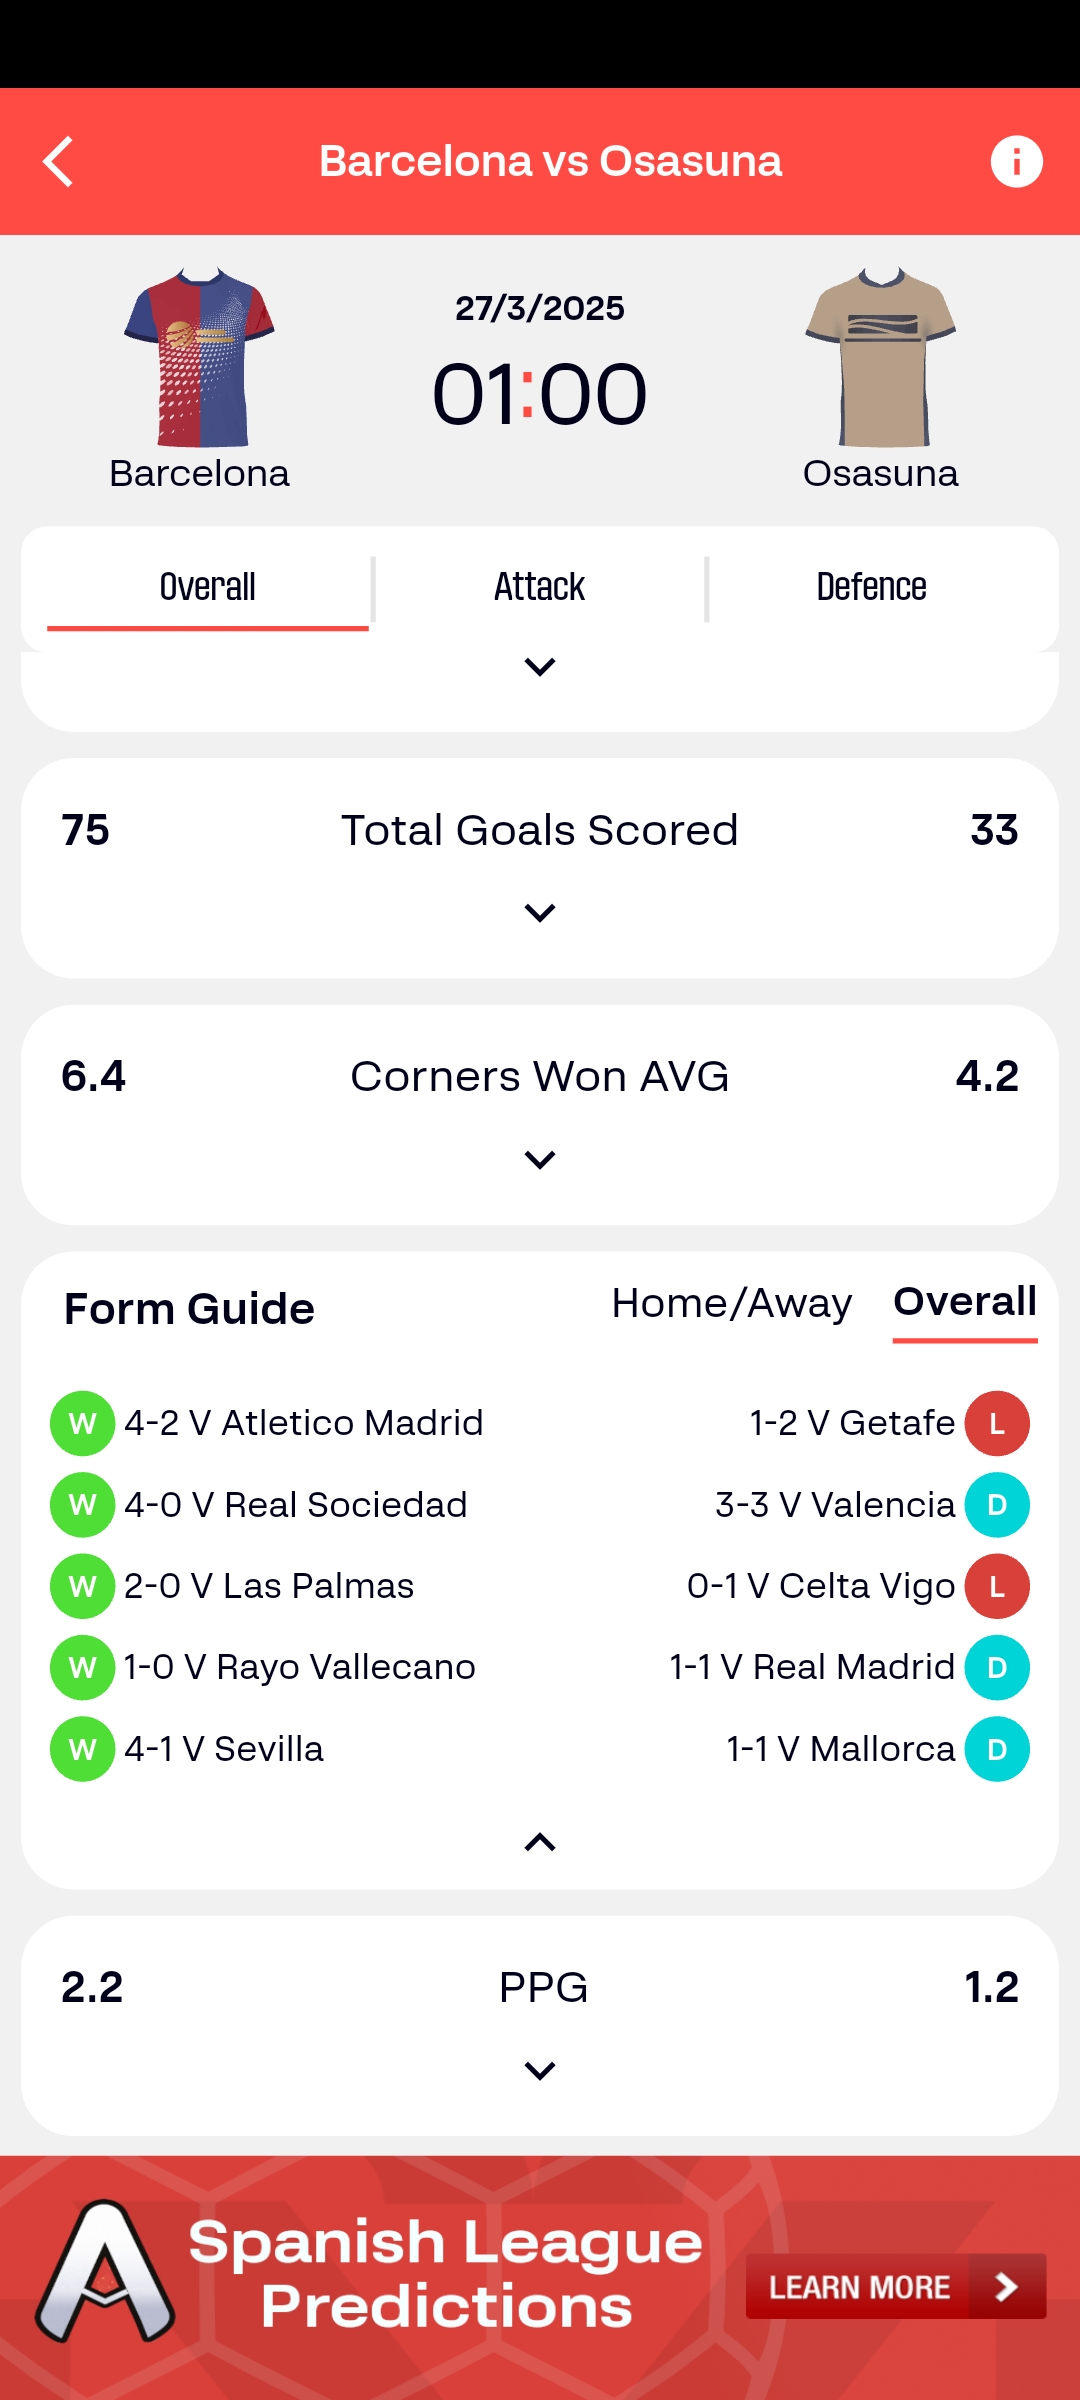Open the match info icon
Viewport: 1080px width, 2400px height.
(x=1016, y=162)
